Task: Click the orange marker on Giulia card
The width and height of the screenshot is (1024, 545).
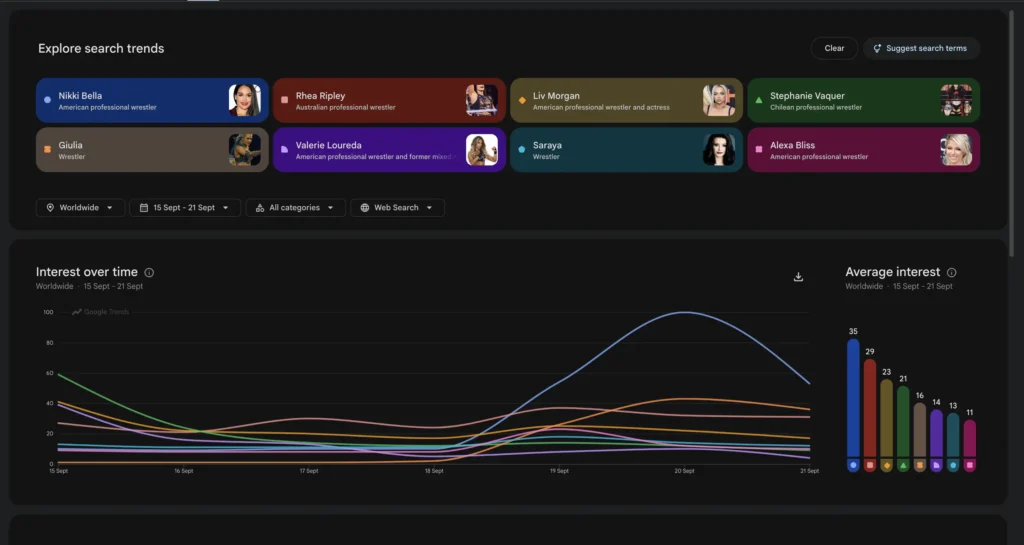Action: coord(47,149)
